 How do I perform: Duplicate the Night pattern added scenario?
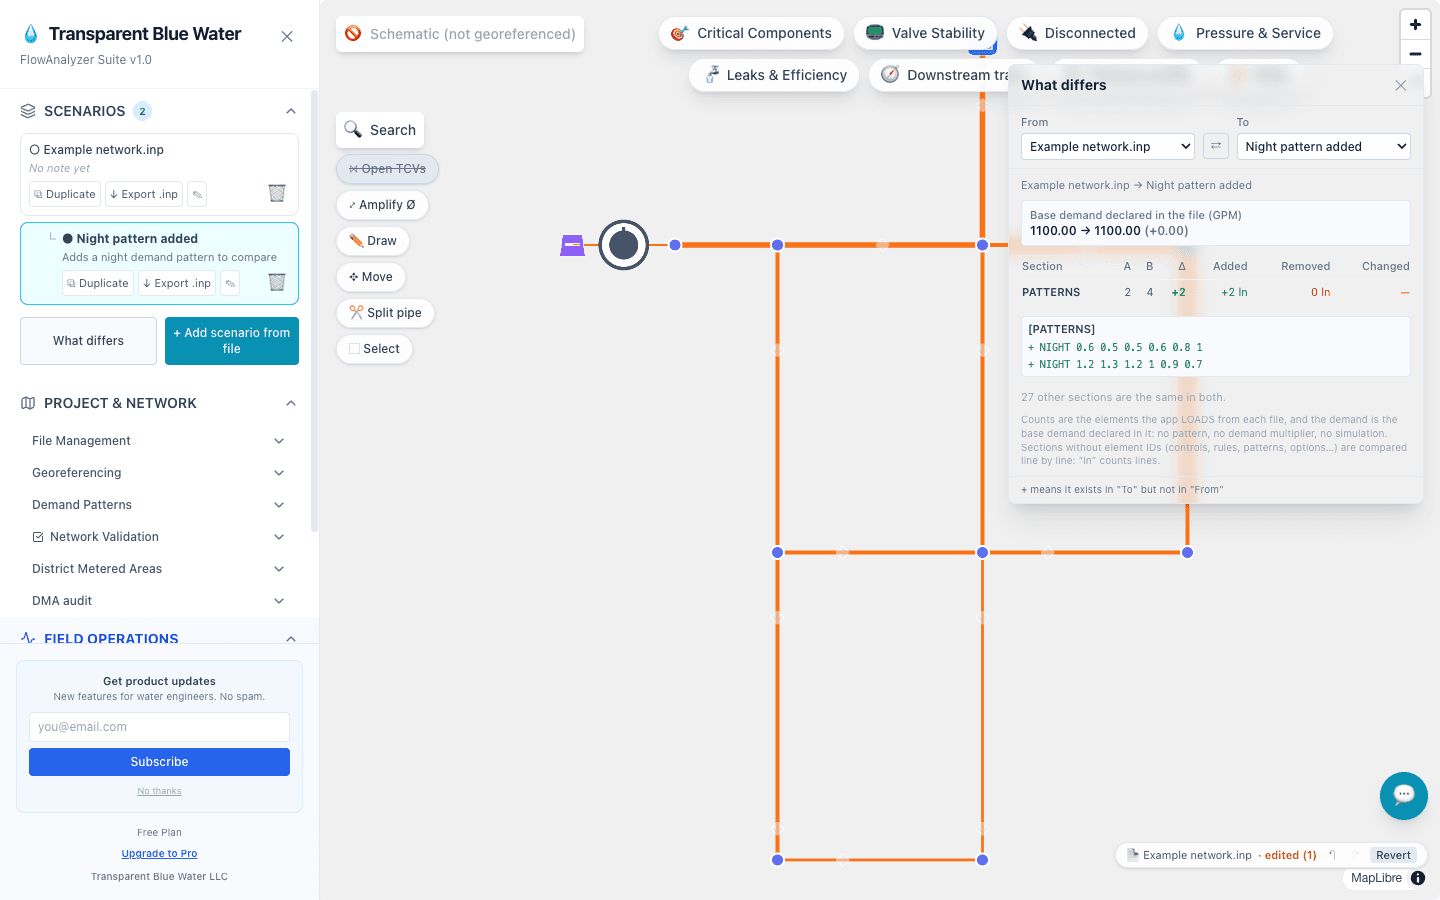(x=98, y=283)
